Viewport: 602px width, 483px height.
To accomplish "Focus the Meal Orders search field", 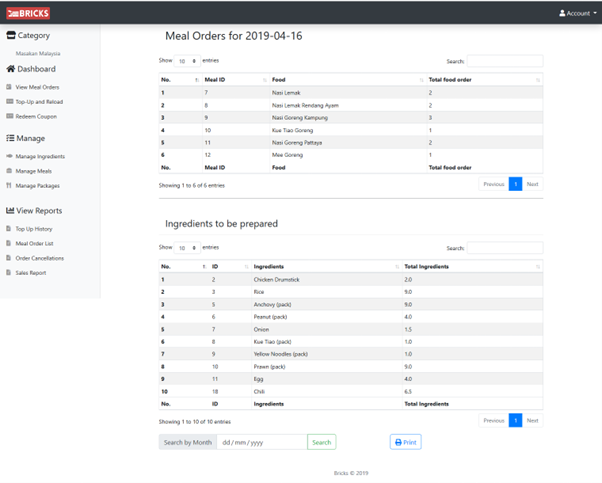I will [505, 61].
